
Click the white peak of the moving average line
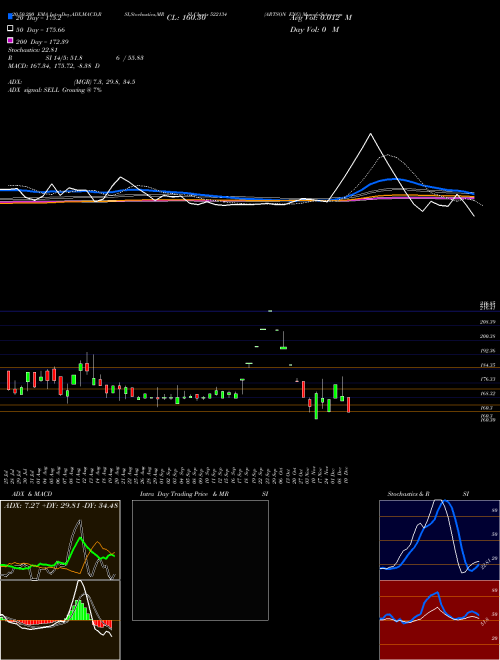coord(370,134)
